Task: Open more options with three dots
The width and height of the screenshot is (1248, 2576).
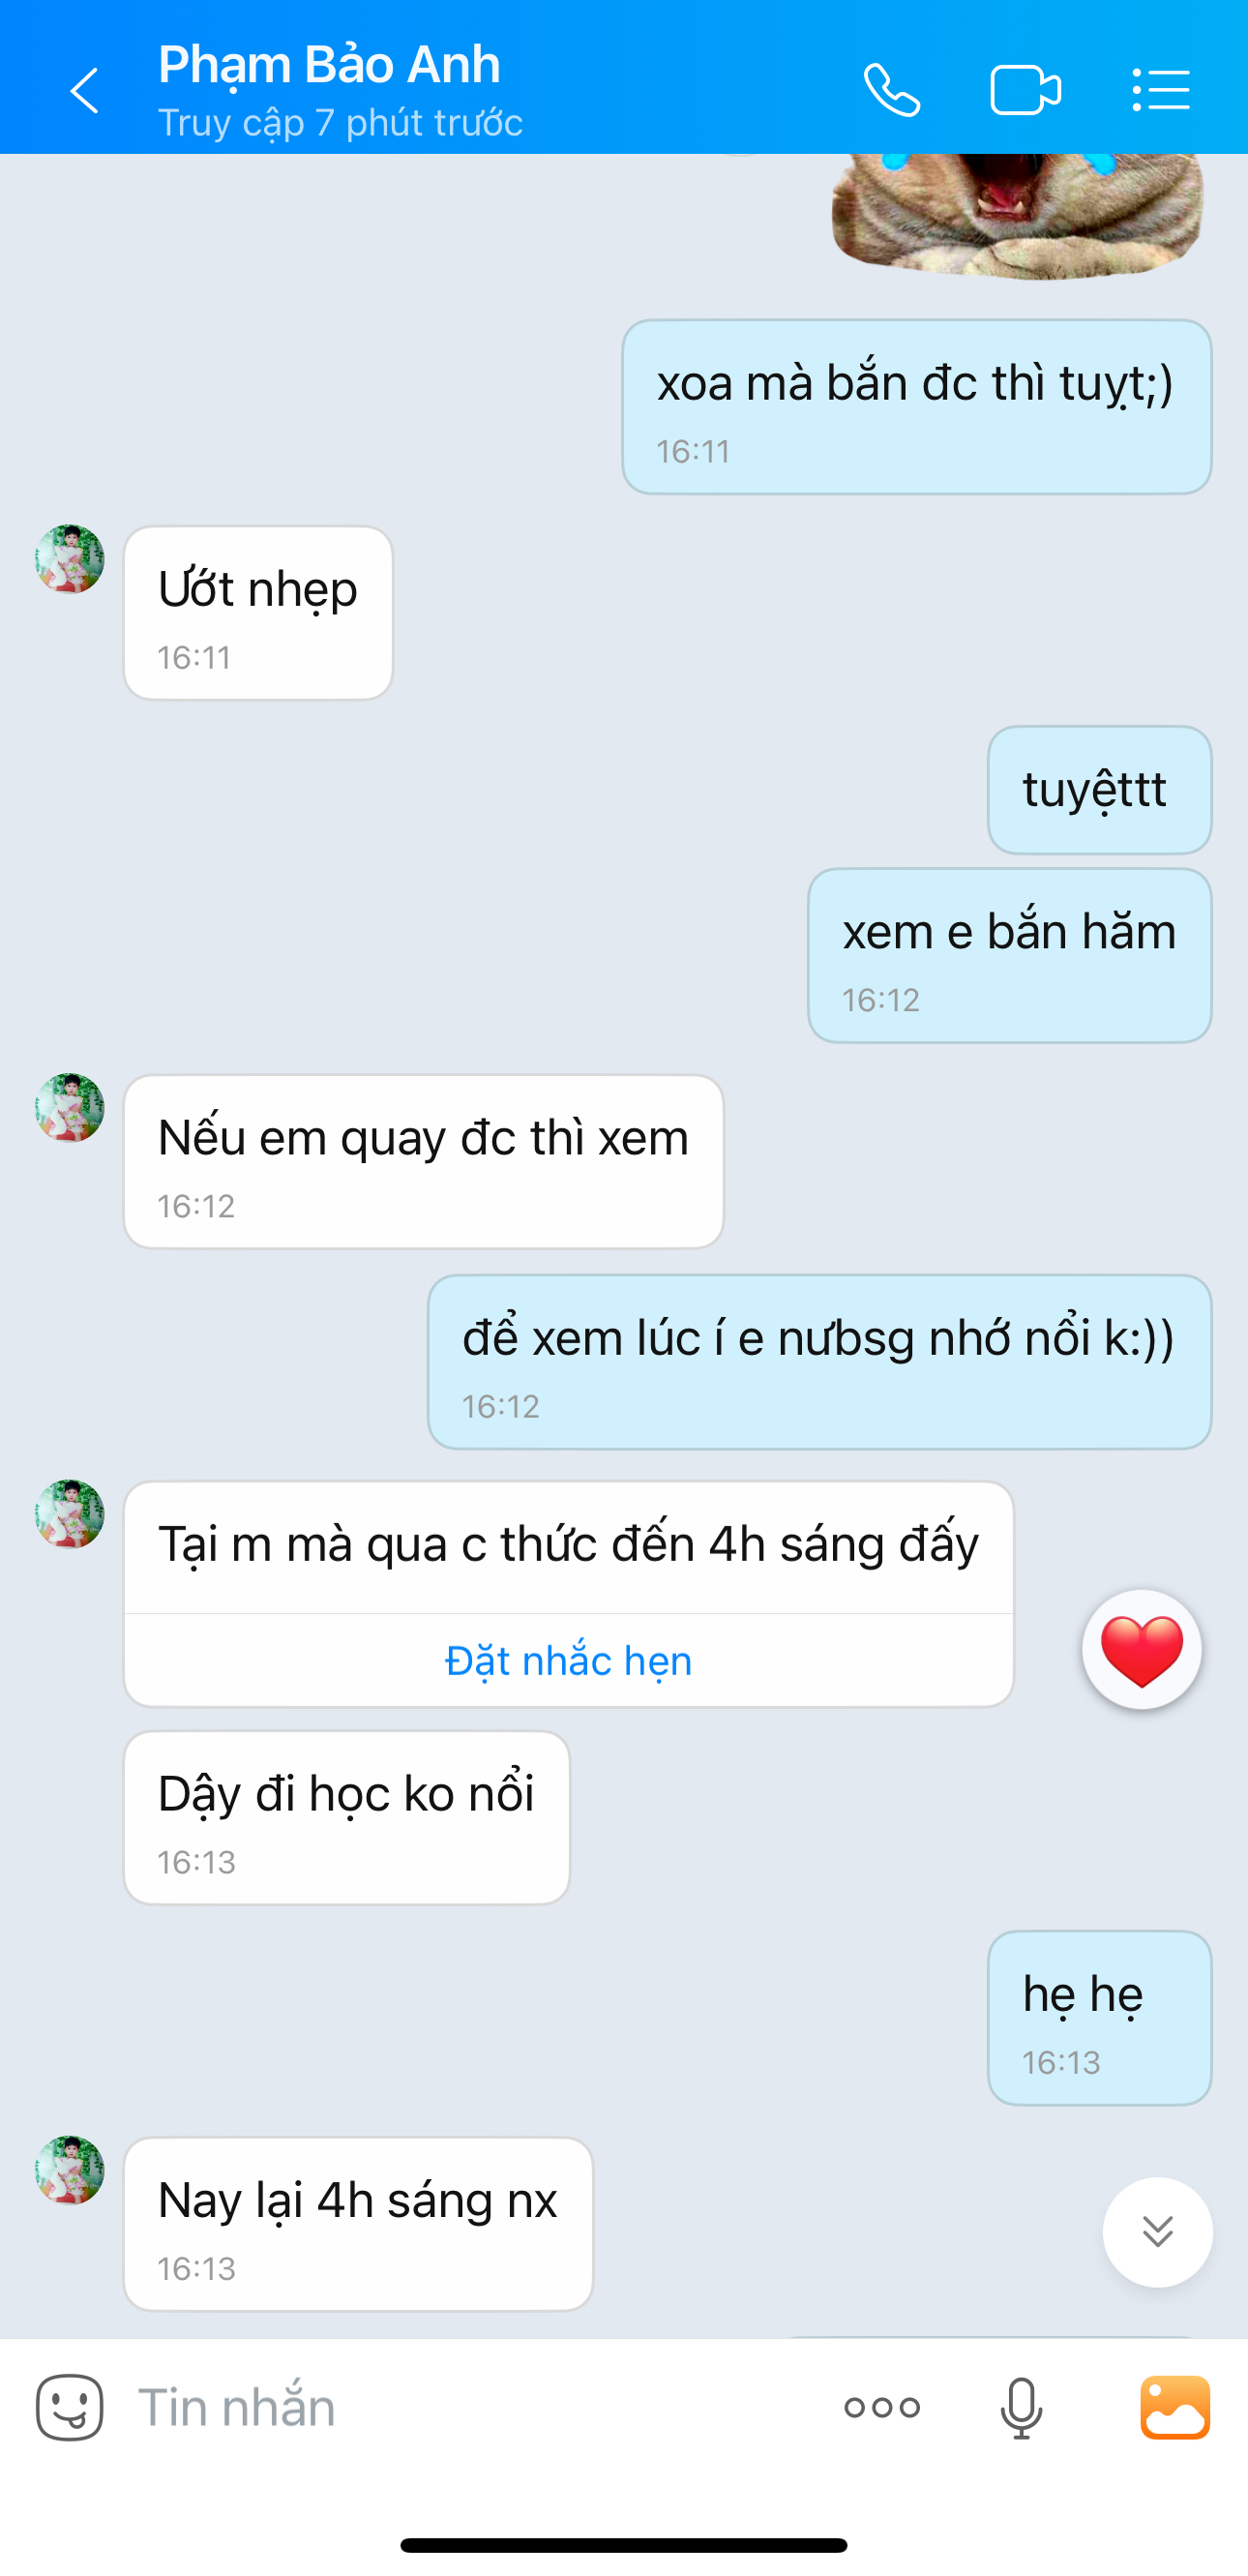Action: tap(881, 2407)
